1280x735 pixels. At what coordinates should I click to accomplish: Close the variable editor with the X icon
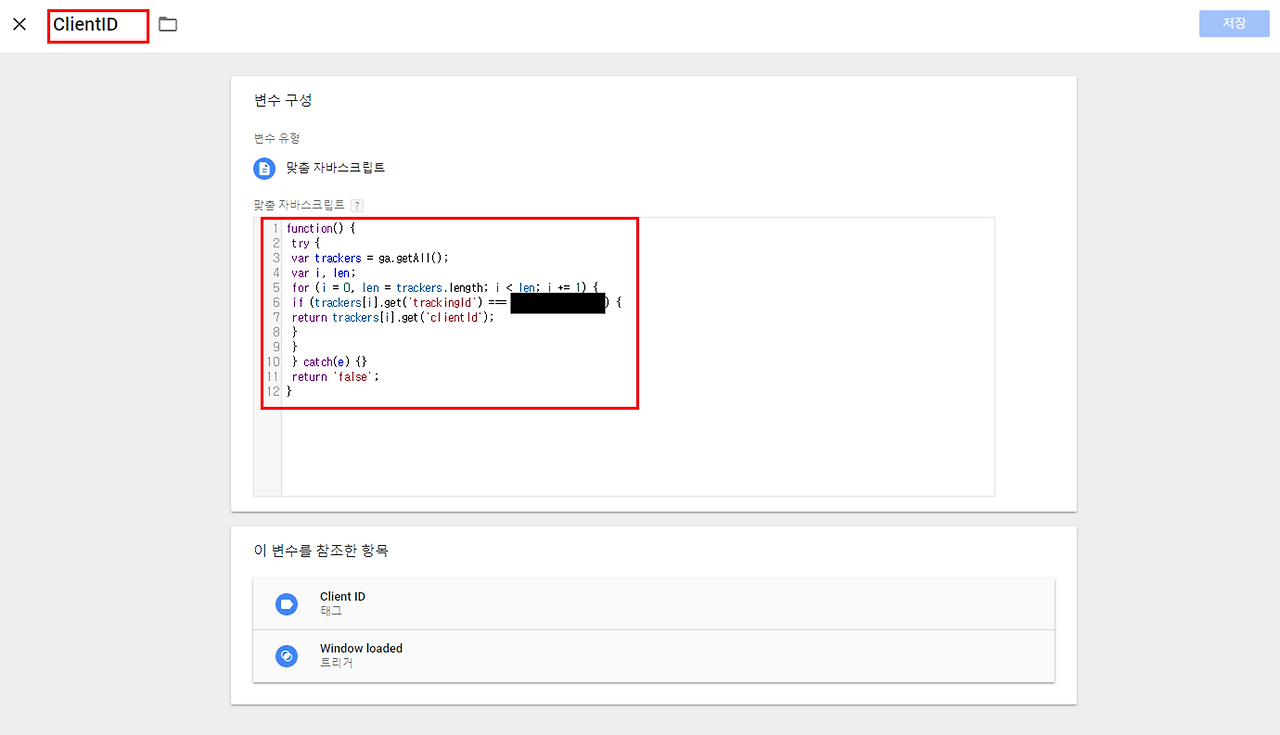(x=19, y=24)
